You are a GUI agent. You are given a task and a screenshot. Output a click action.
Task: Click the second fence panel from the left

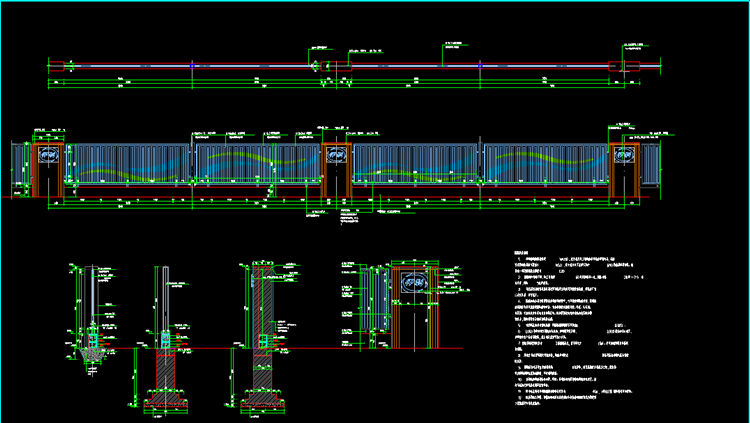[x=257, y=163]
